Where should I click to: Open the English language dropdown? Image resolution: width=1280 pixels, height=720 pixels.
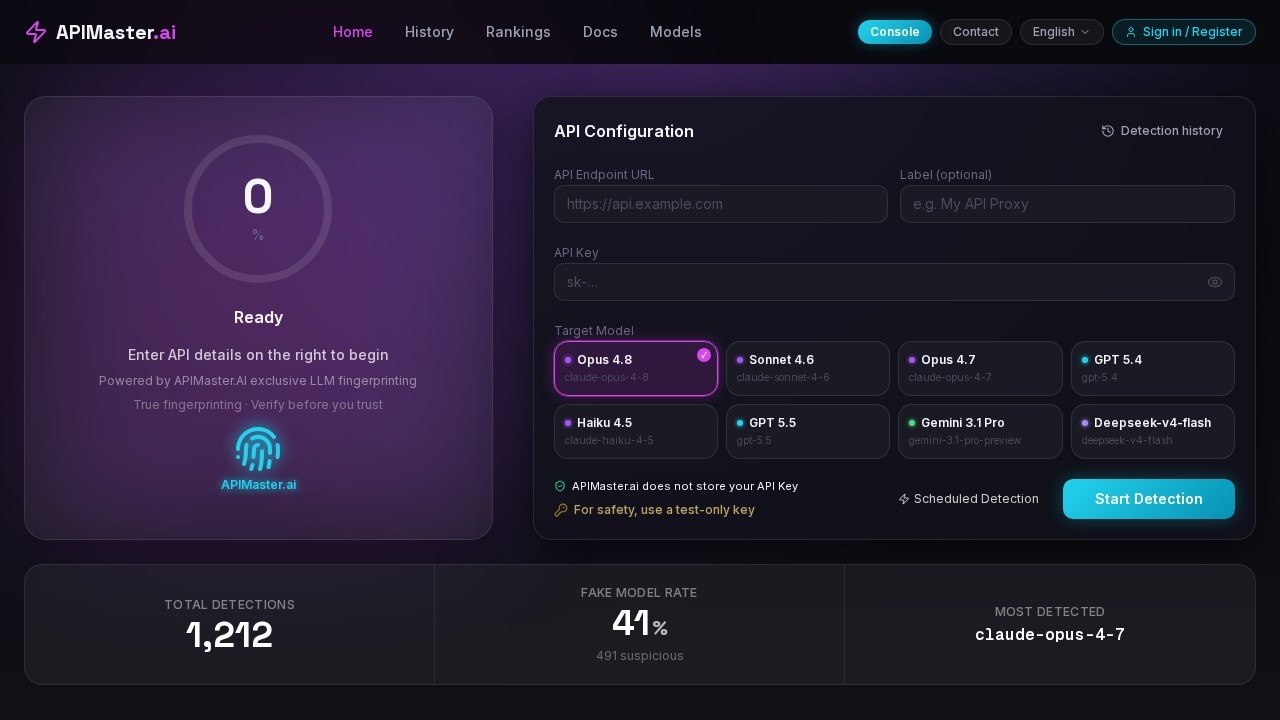pos(1062,32)
